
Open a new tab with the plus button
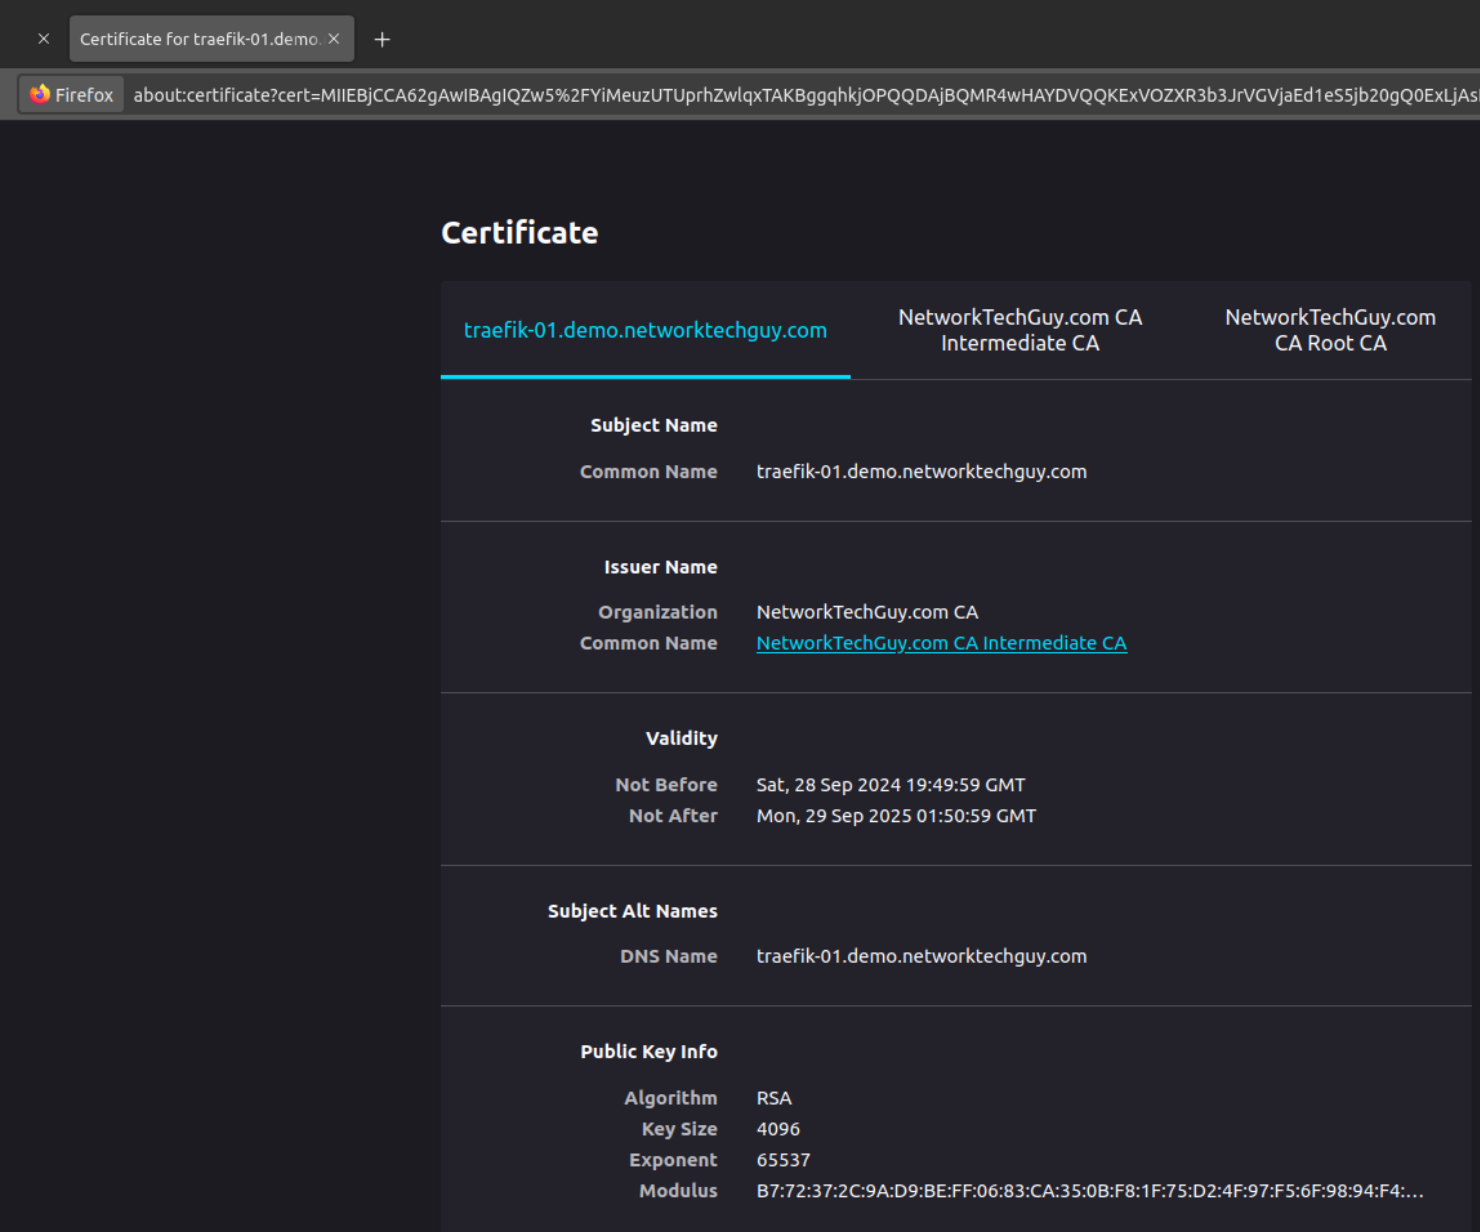(382, 40)
